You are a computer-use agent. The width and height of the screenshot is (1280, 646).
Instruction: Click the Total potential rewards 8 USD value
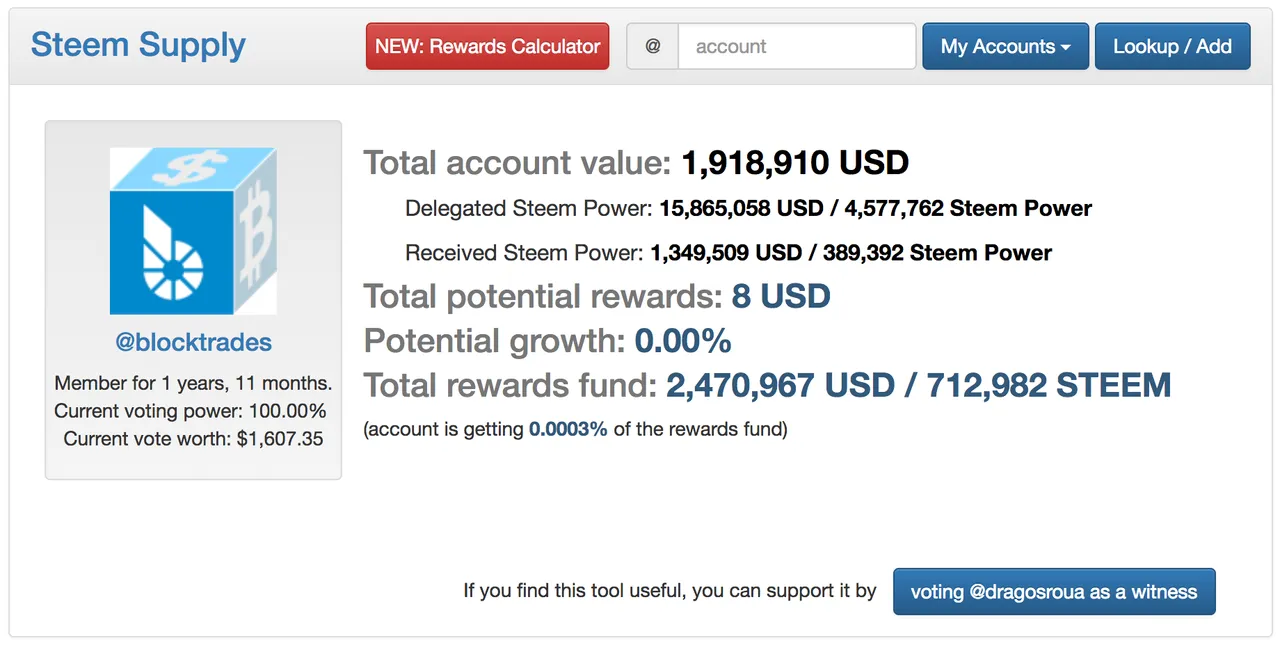pos(781,296)
